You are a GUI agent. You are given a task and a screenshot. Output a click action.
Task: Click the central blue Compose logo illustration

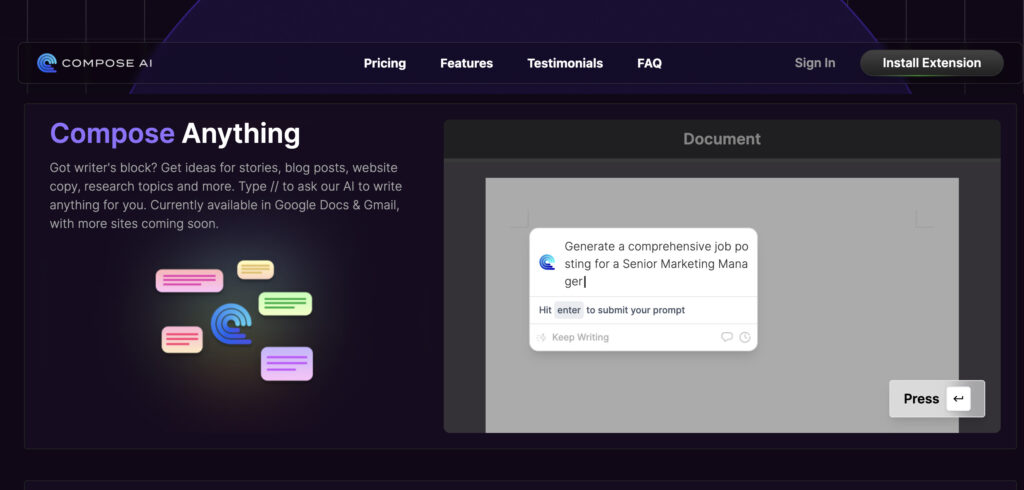[x=231, y=324]
